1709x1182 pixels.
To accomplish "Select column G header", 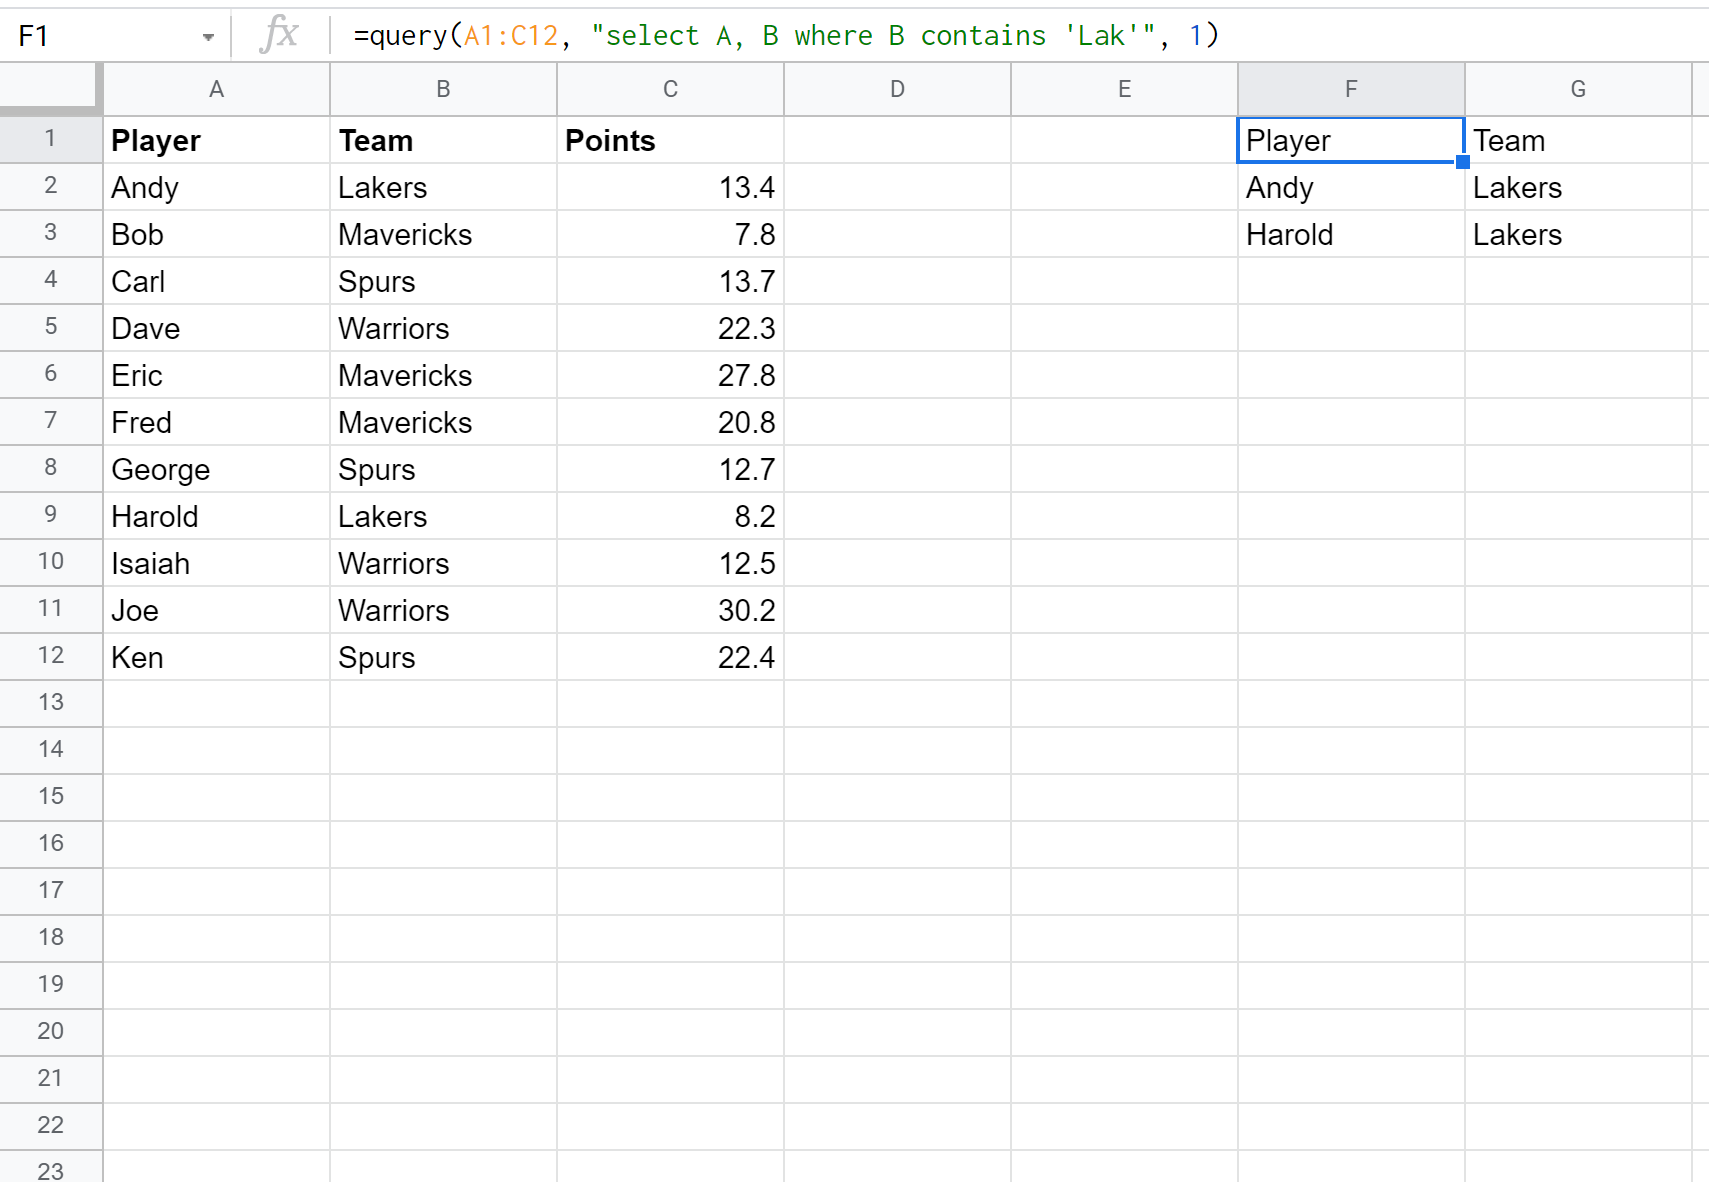I will click(1577, 89).
